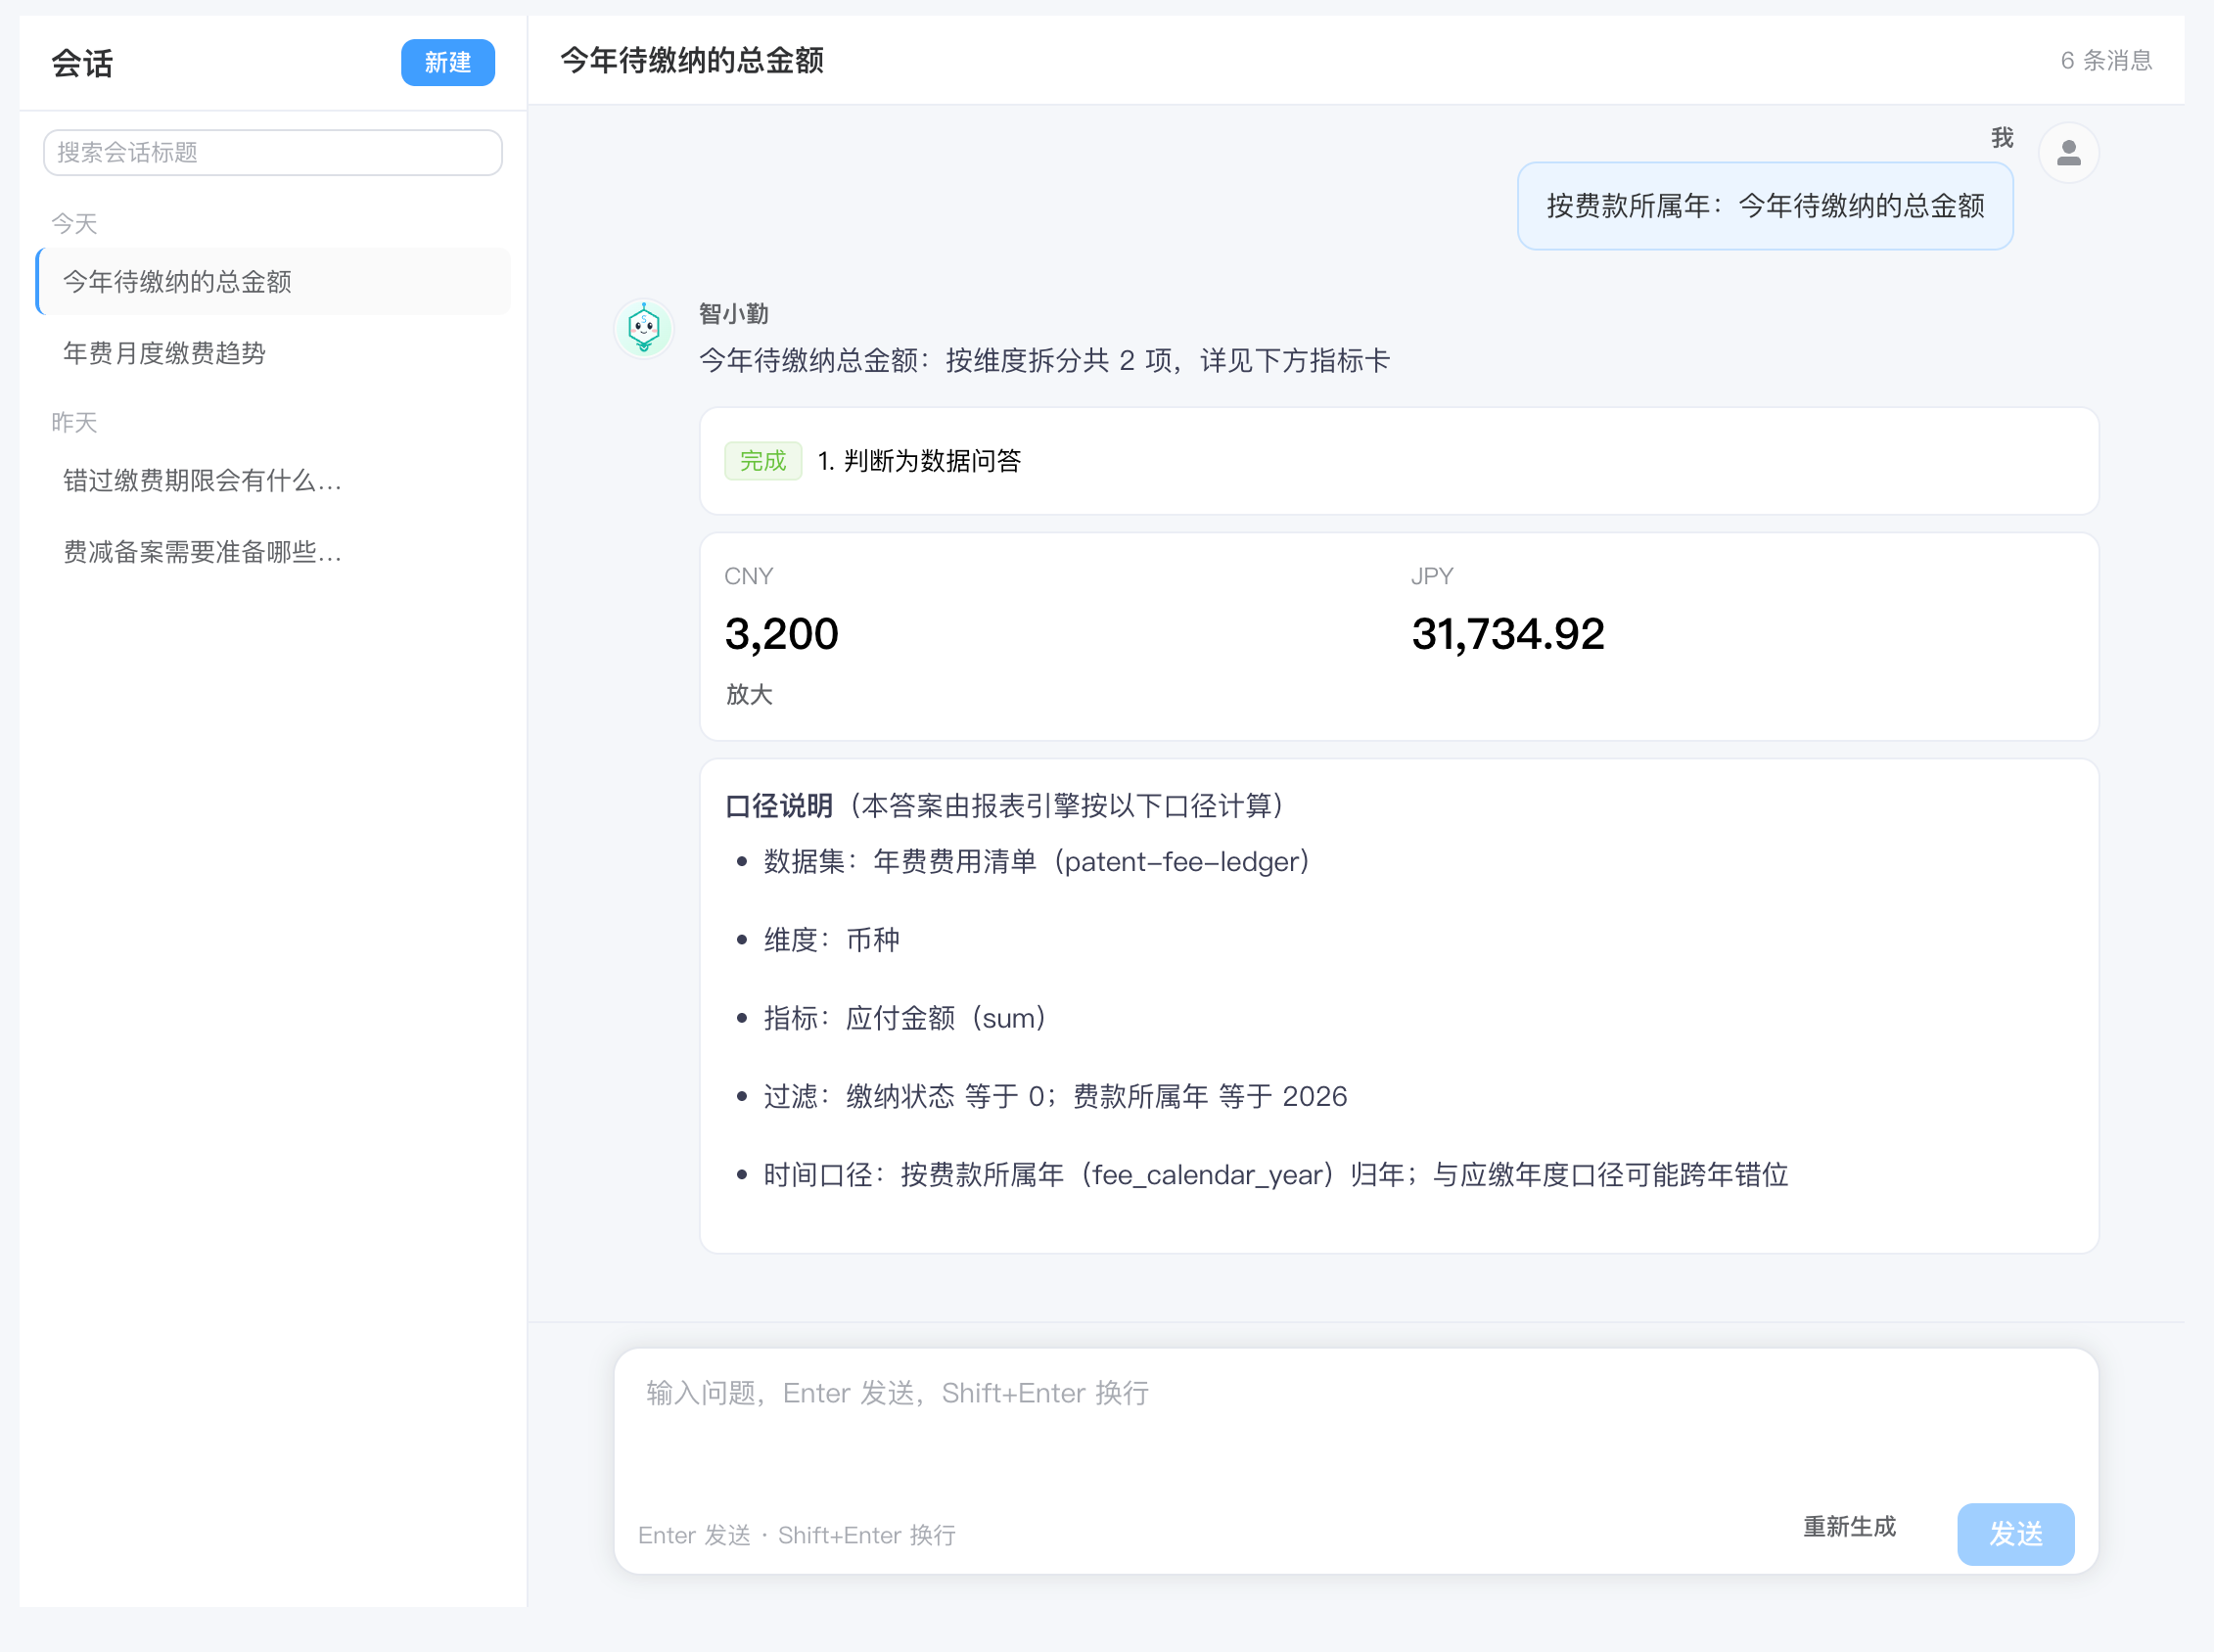
Task: Click the 时间口径 explanation line
Action: [x=1275, y=1174]
